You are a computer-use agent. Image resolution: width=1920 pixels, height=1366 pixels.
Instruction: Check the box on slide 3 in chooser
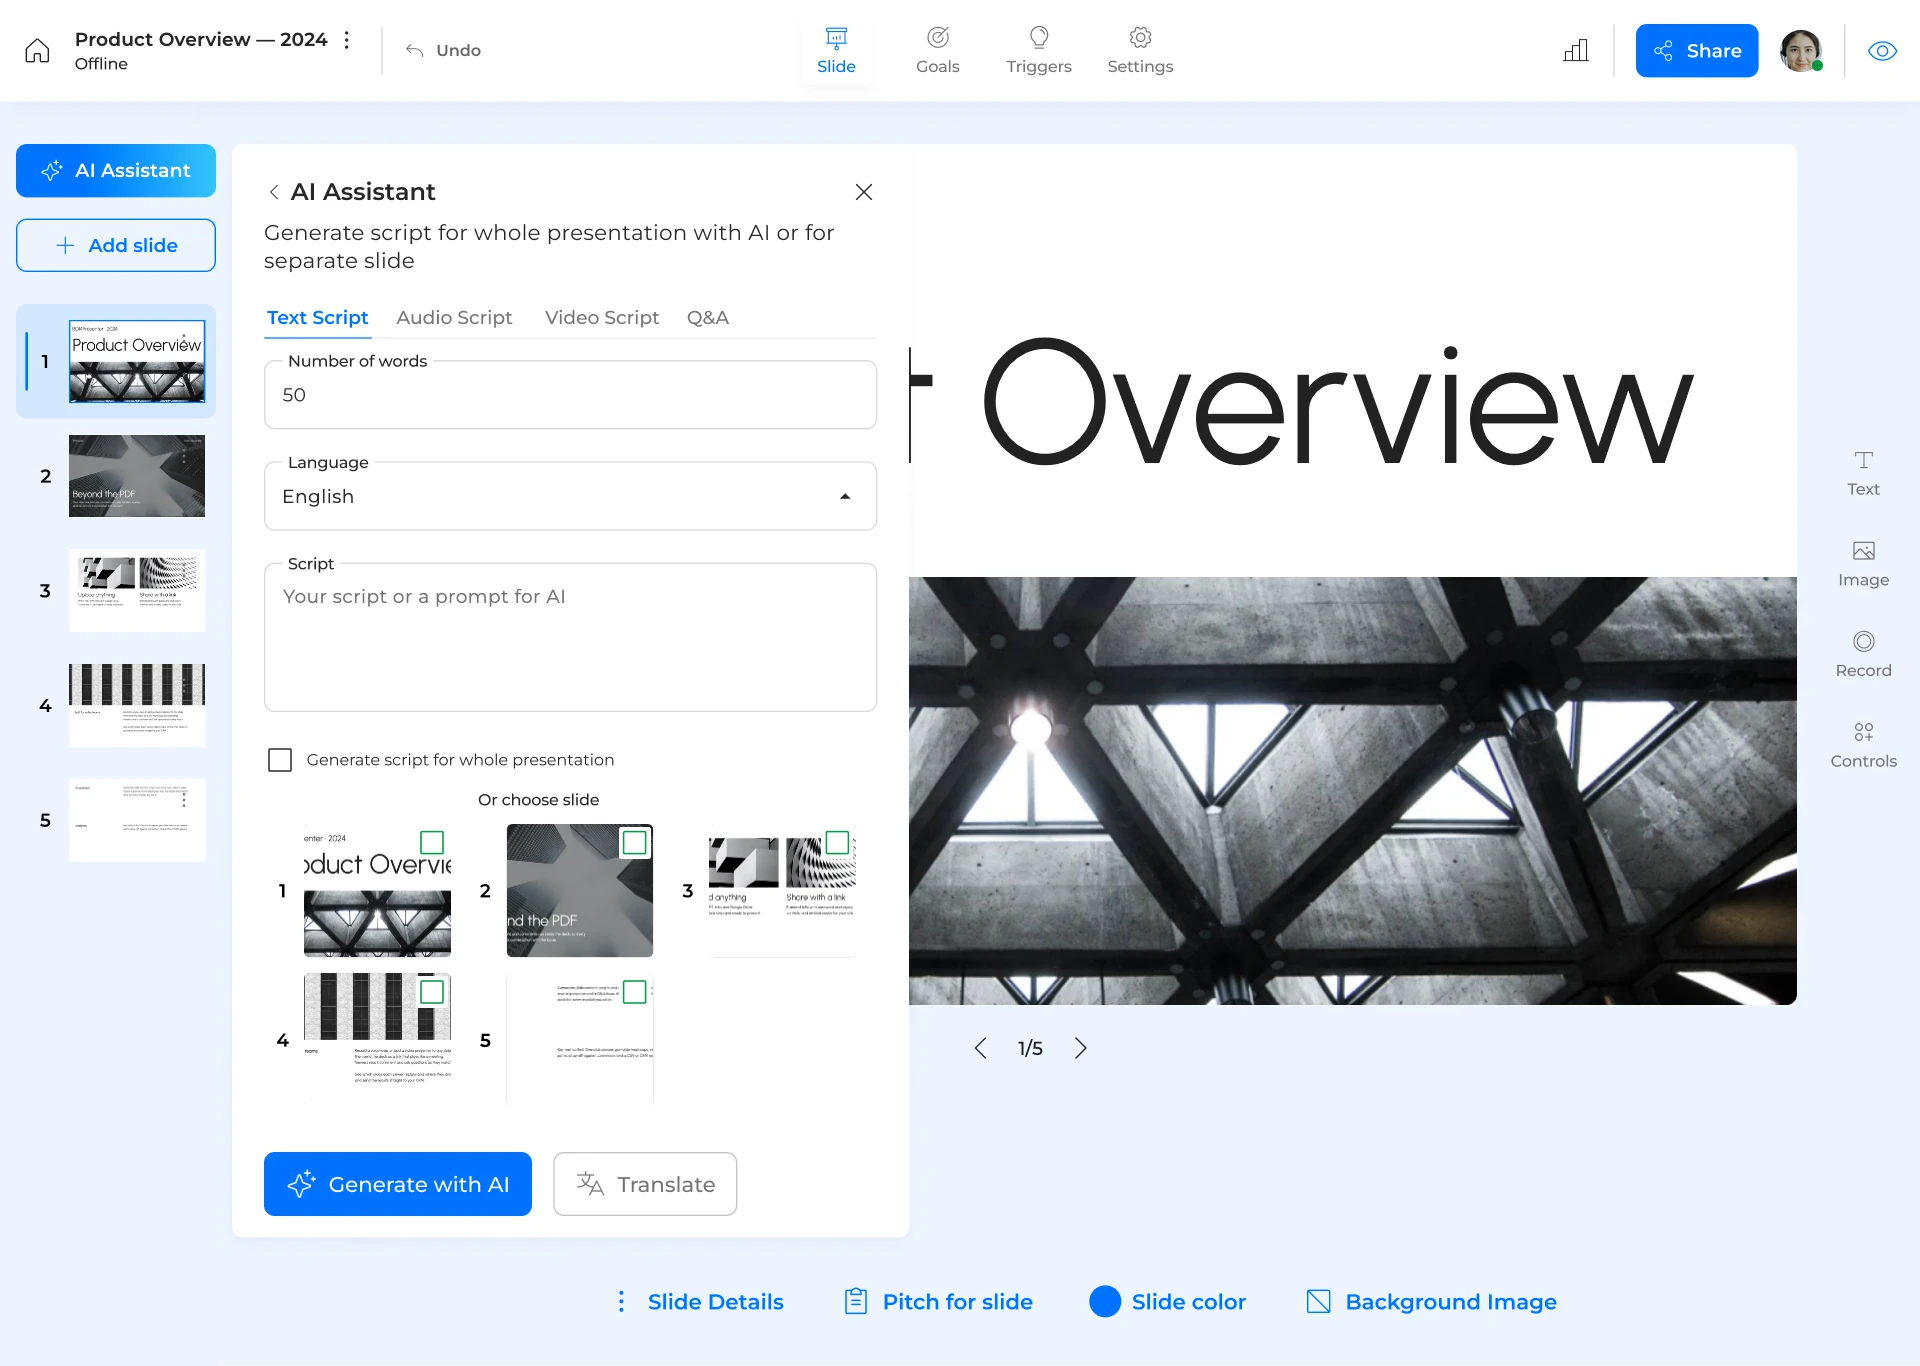click(x=838, y=842)
